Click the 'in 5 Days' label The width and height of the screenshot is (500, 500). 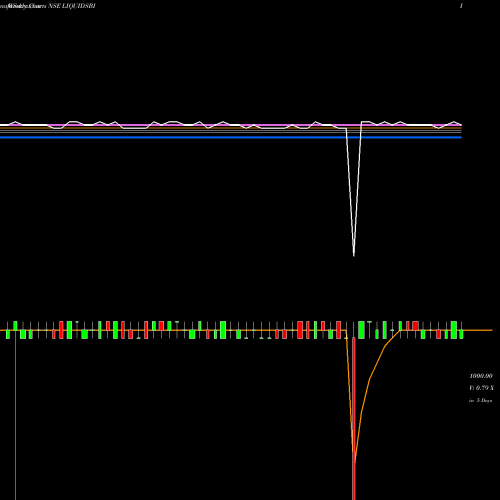481,400
